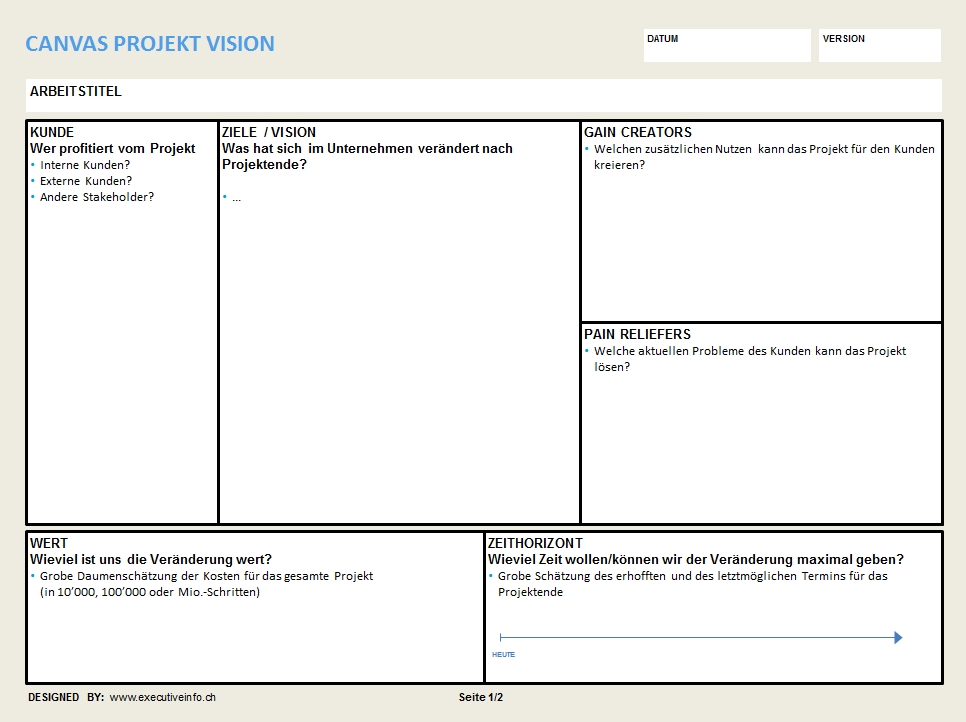Select the PAIN RELIEFERS heading
Screen dimensions: 966x722
click(637, 335)
